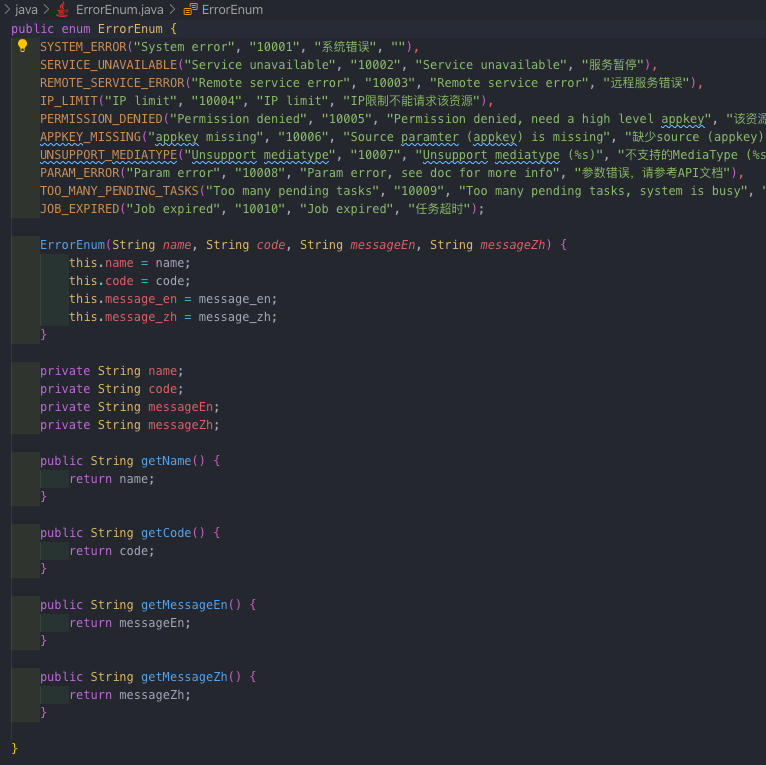Click the "10001" error code string
Image resolution: width=766 pixels, height=765 pixels.
tap(275, 47)
